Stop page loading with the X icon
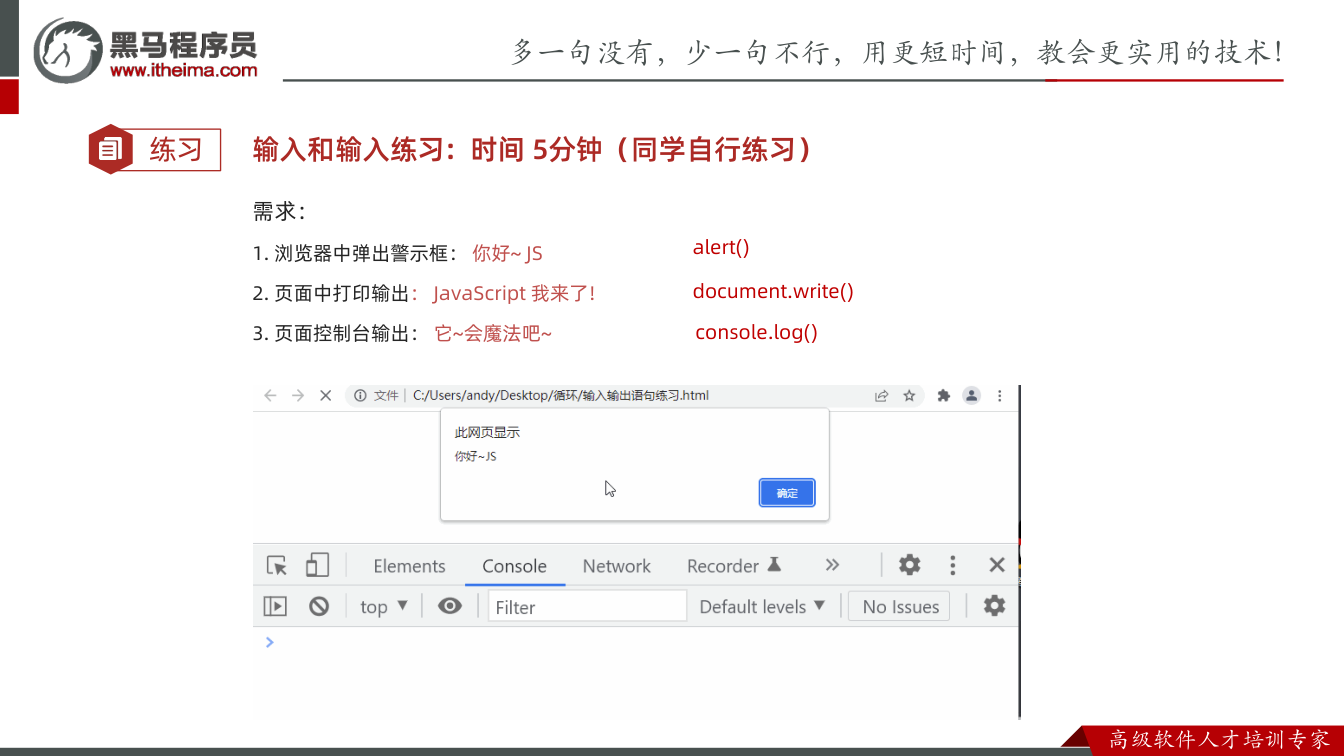 (325, 396)
